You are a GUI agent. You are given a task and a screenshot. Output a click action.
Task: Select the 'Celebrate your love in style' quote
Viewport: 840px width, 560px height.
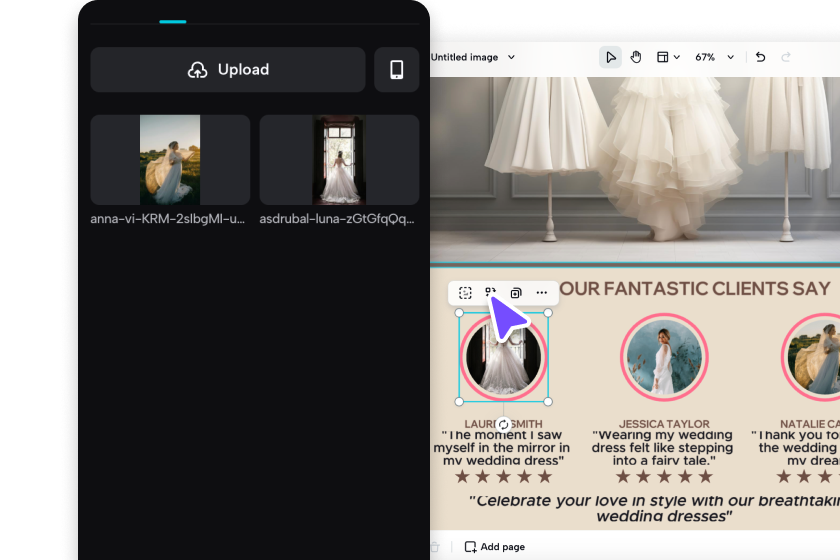click(x=655, y=508)
